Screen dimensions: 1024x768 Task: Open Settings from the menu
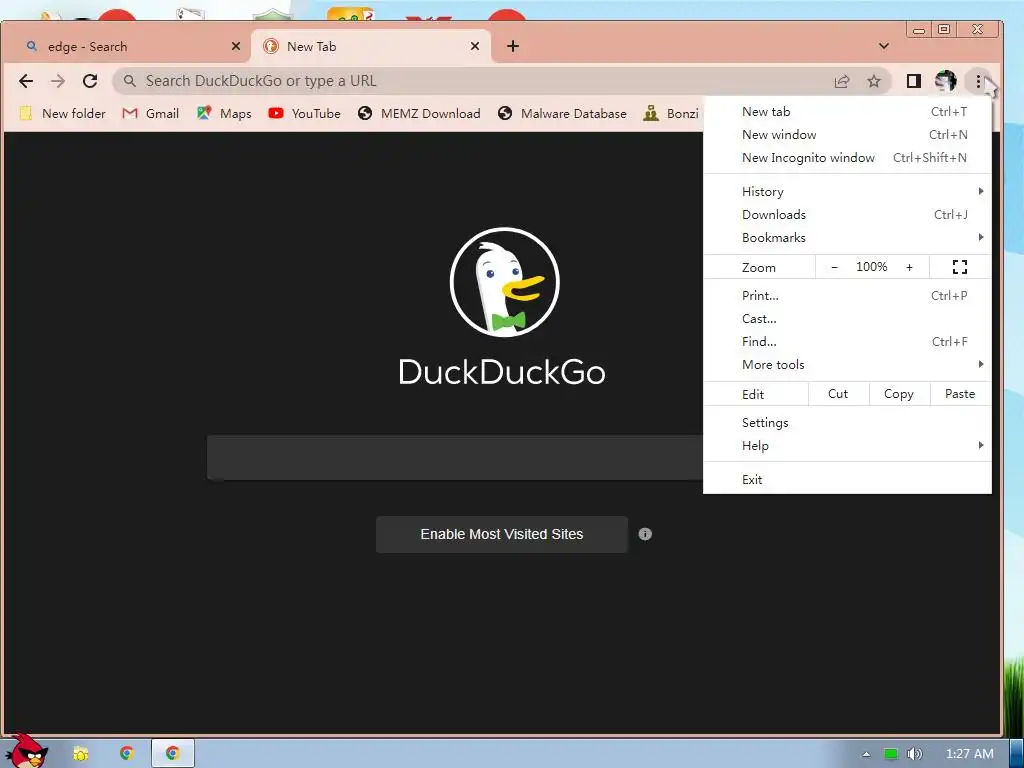[x=847, y=423]
